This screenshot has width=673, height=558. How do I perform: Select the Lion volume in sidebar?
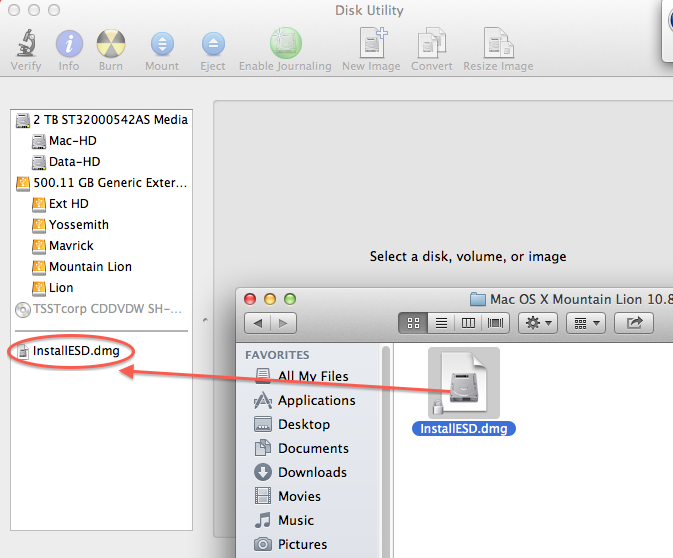tap(52, 288)
